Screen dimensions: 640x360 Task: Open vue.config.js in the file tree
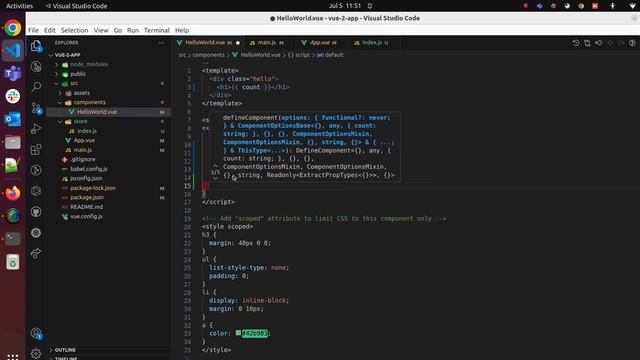coord(108,216)
